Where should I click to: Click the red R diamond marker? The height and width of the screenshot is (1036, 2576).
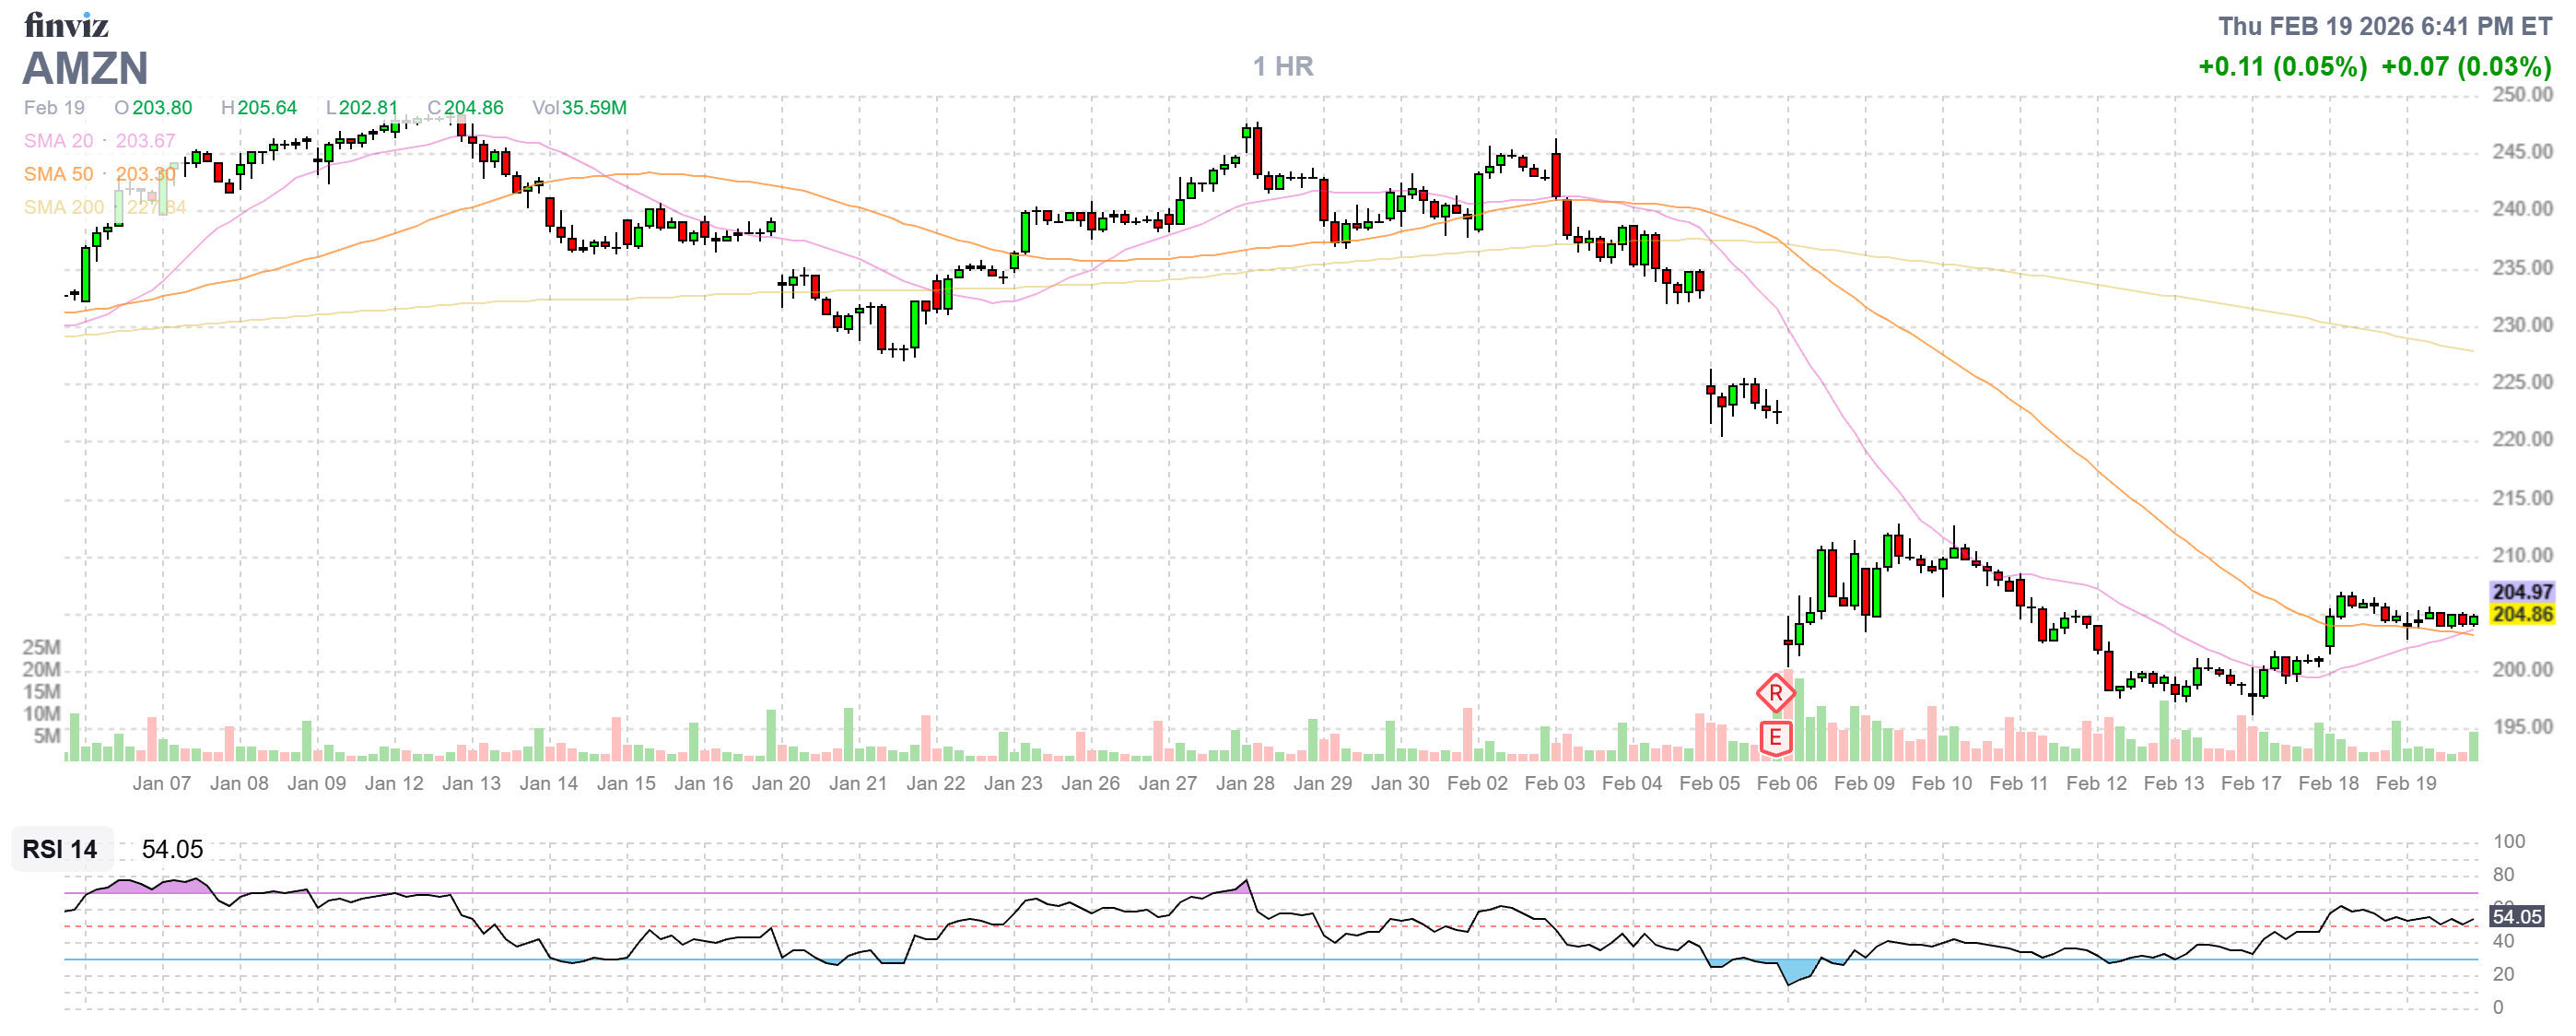(1775, 693)
